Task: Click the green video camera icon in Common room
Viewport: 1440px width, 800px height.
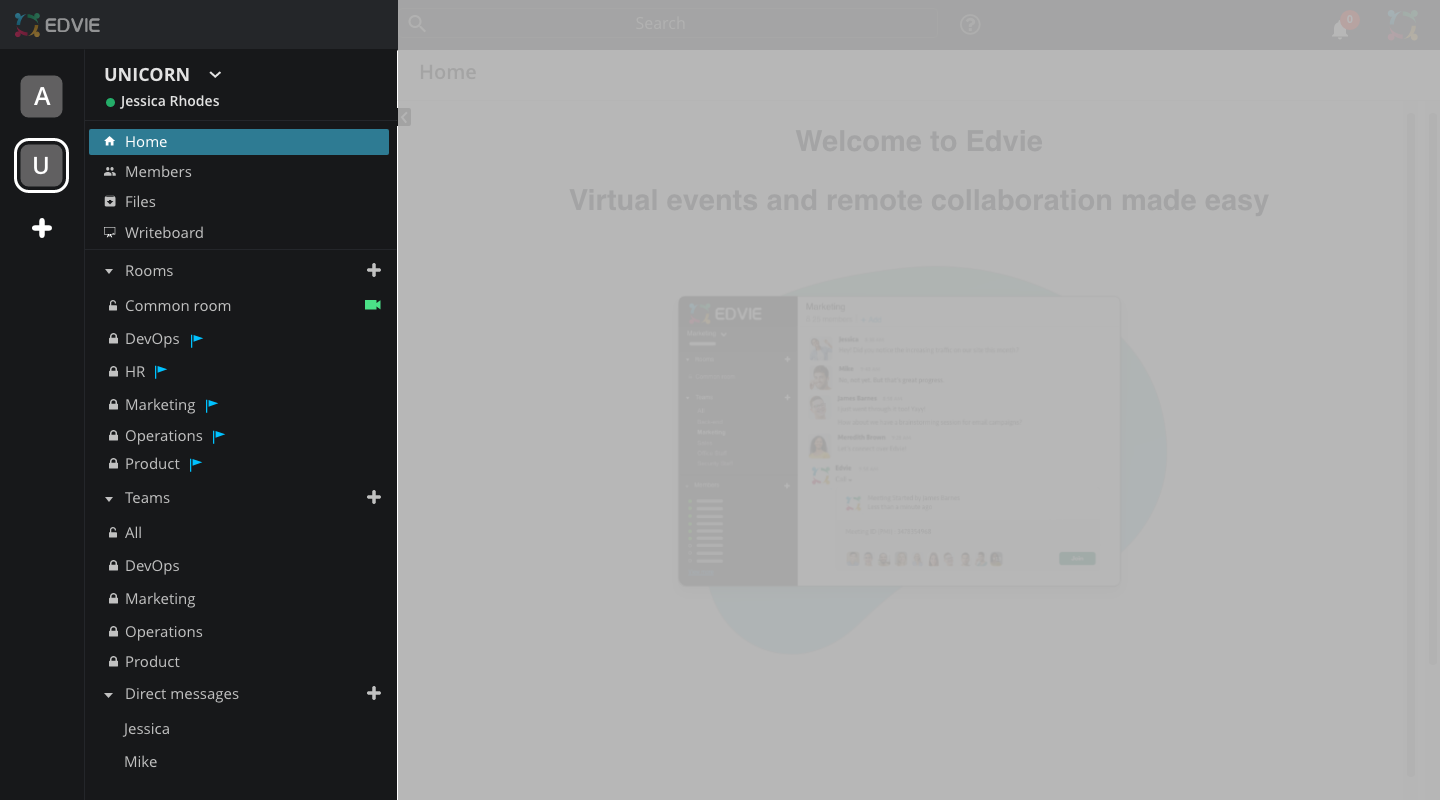Action: [373, 305]
